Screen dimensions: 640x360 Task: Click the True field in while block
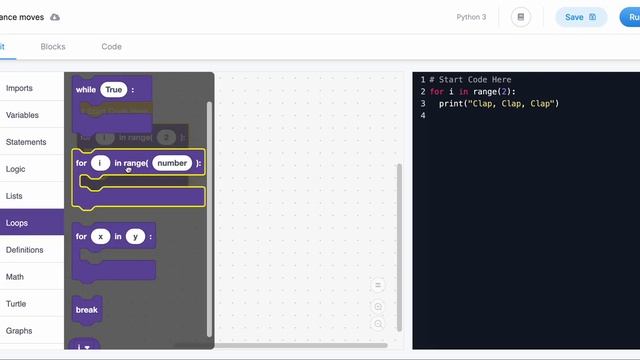point(113,90)
